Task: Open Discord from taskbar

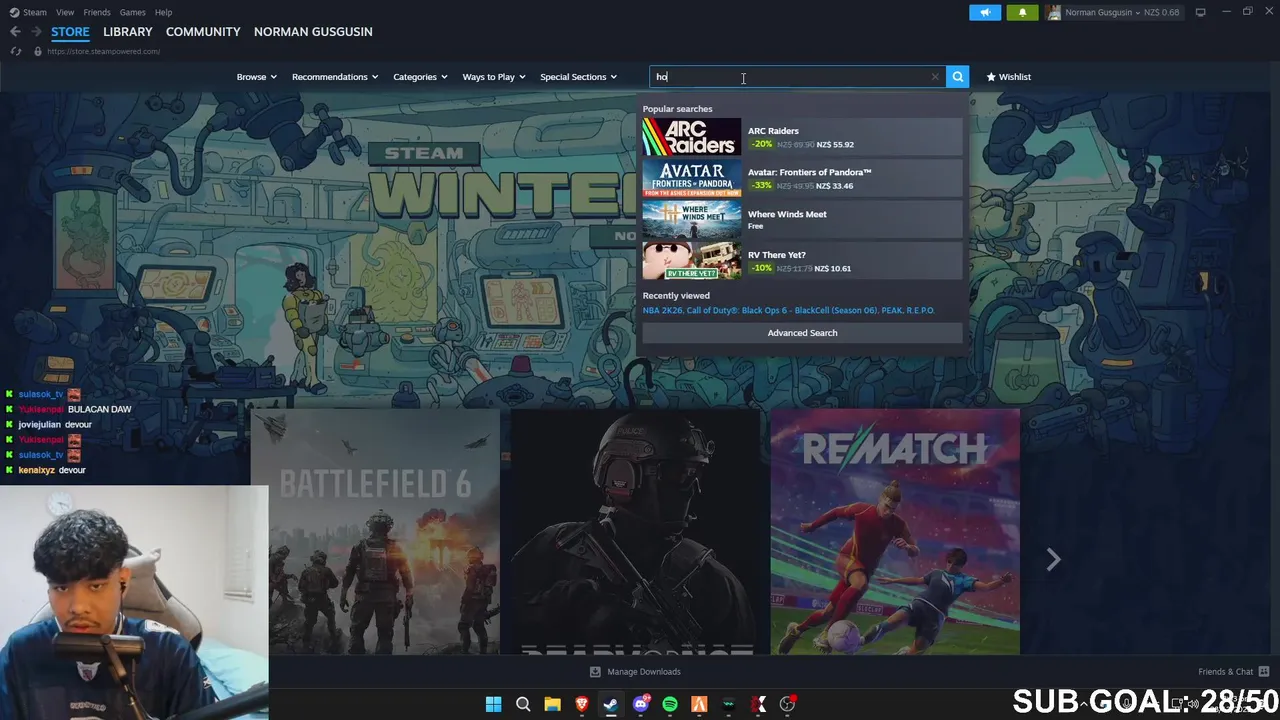Action: pyautogui.click(x=641, y=704)
